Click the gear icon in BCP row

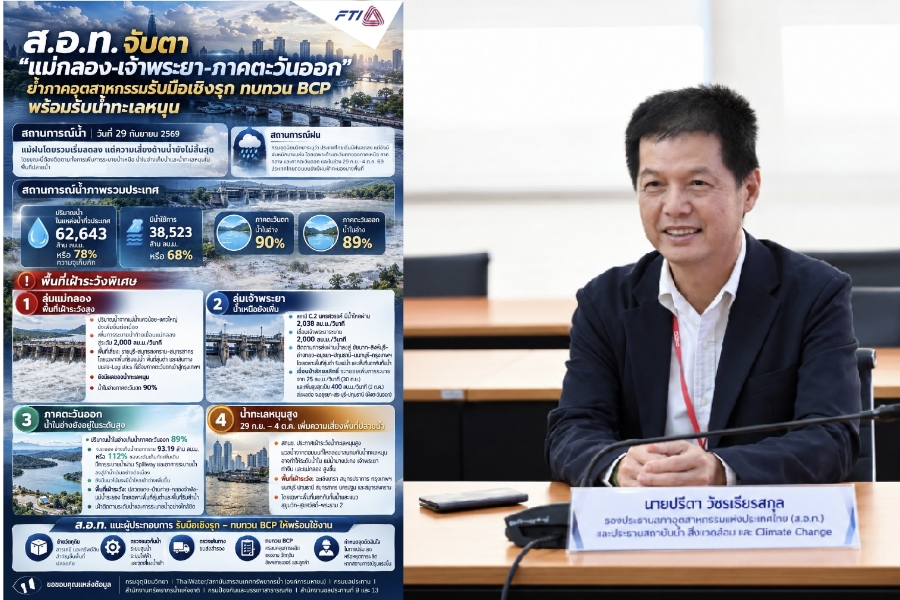pyautogui.click(x=112, y=548)
